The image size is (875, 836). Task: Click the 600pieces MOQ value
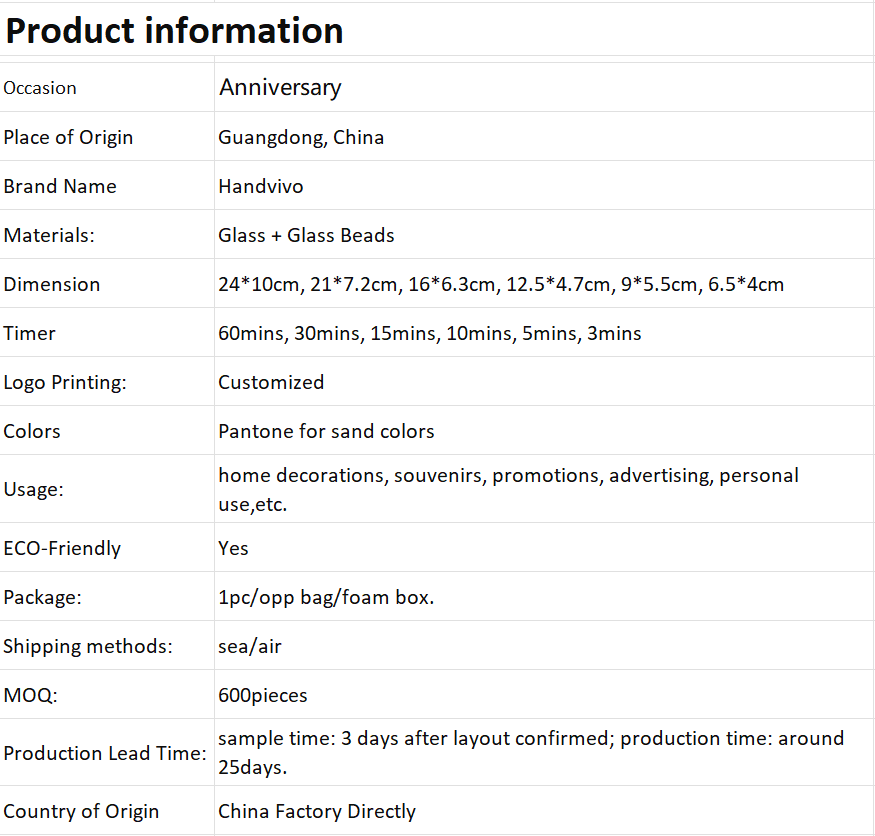point(263,695)
